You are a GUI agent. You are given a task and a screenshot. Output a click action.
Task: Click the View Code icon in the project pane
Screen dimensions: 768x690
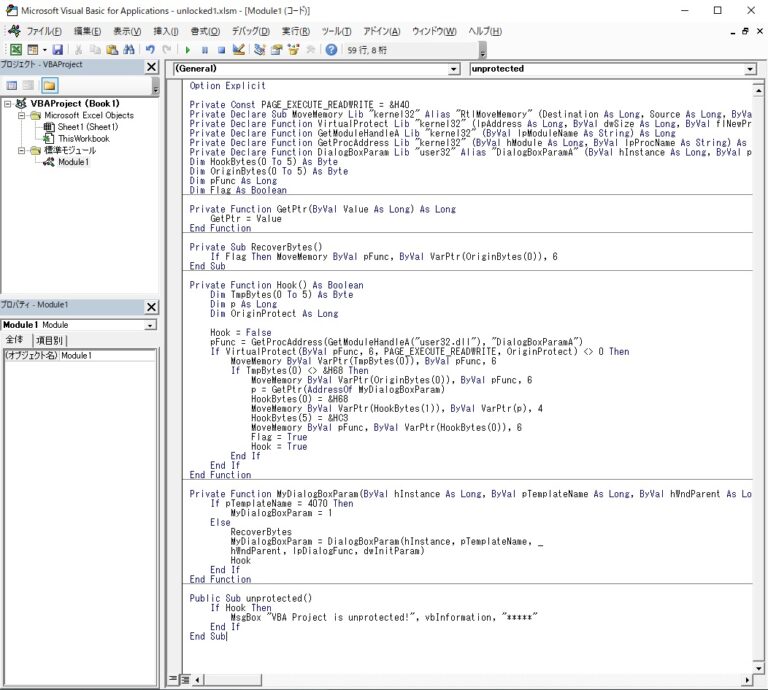pyautogui.click(x=13, y=85)
